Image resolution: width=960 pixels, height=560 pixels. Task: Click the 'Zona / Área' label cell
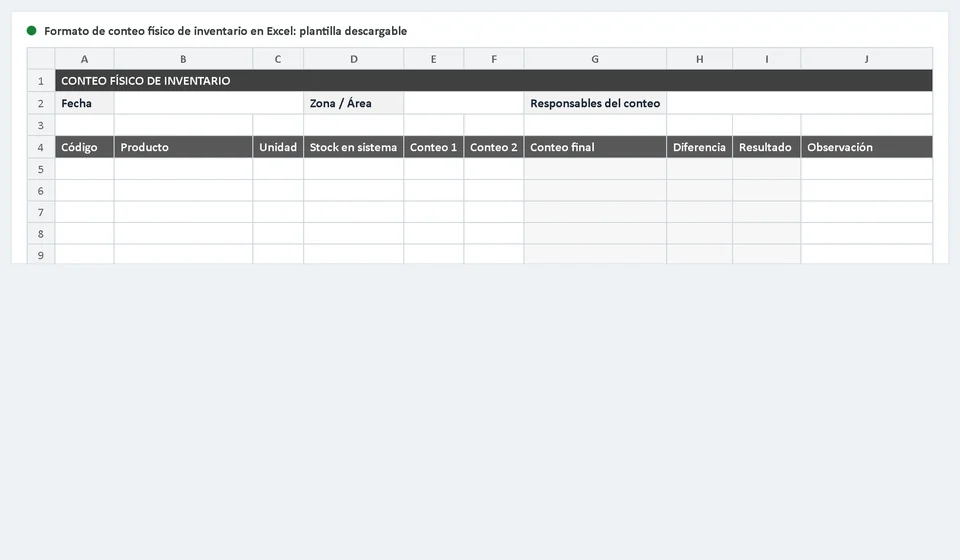[353, 103]
